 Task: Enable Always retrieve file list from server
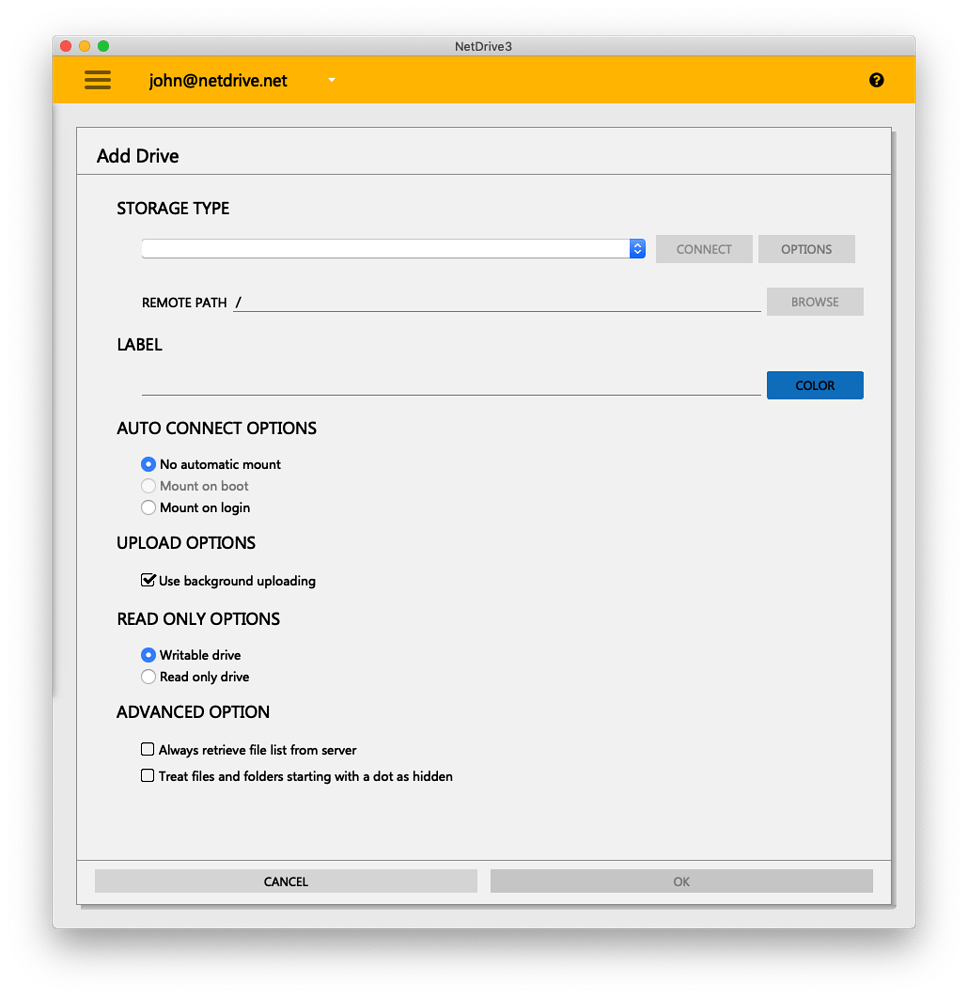pos(148,749)
